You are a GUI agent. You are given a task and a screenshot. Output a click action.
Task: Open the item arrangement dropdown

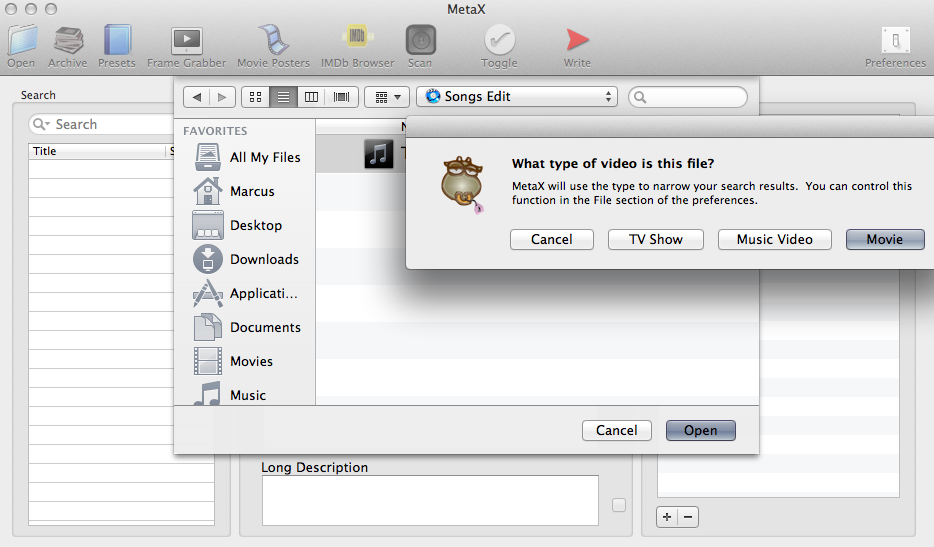pos(387,97)
